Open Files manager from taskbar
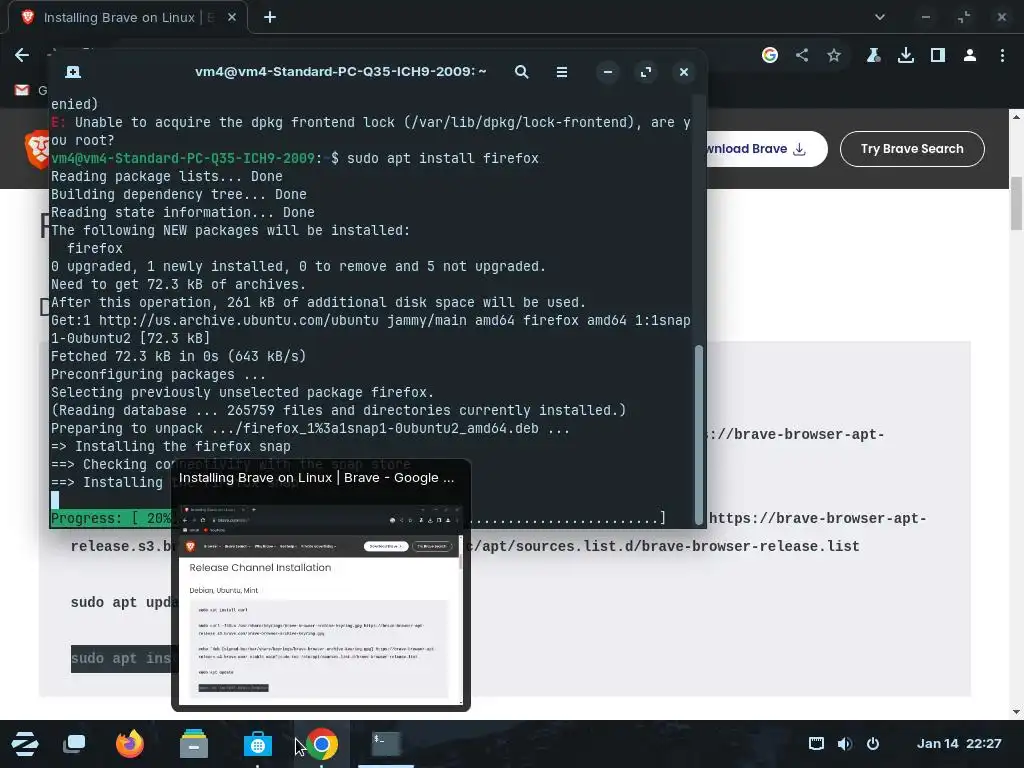 (x=194, y=744)
